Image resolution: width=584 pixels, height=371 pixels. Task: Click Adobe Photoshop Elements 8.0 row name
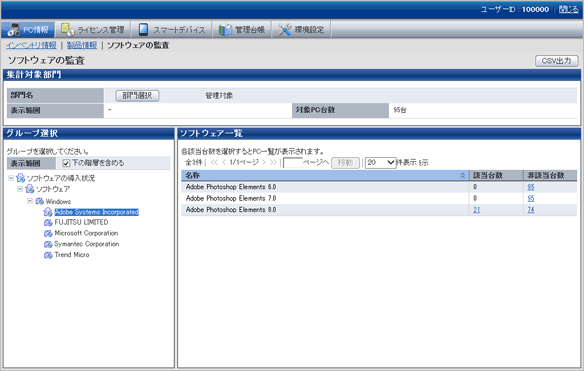tap(231, 210)
